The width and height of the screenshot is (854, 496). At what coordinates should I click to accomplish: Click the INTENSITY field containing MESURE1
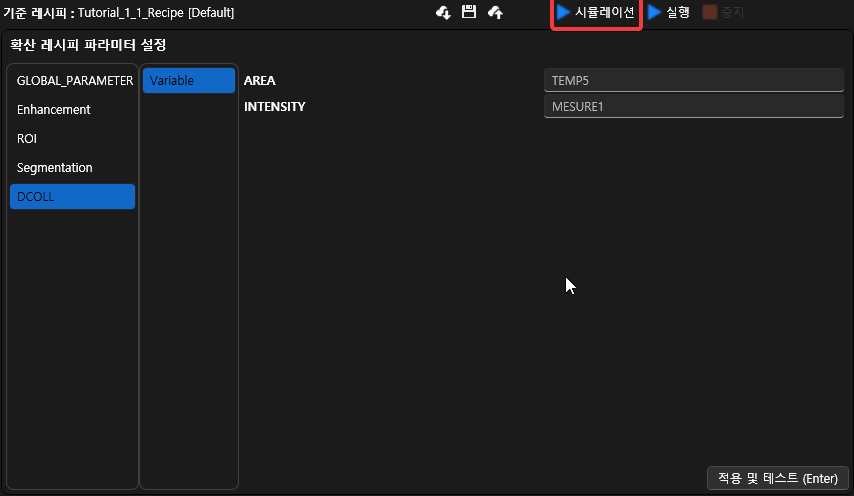pos(694,106)
